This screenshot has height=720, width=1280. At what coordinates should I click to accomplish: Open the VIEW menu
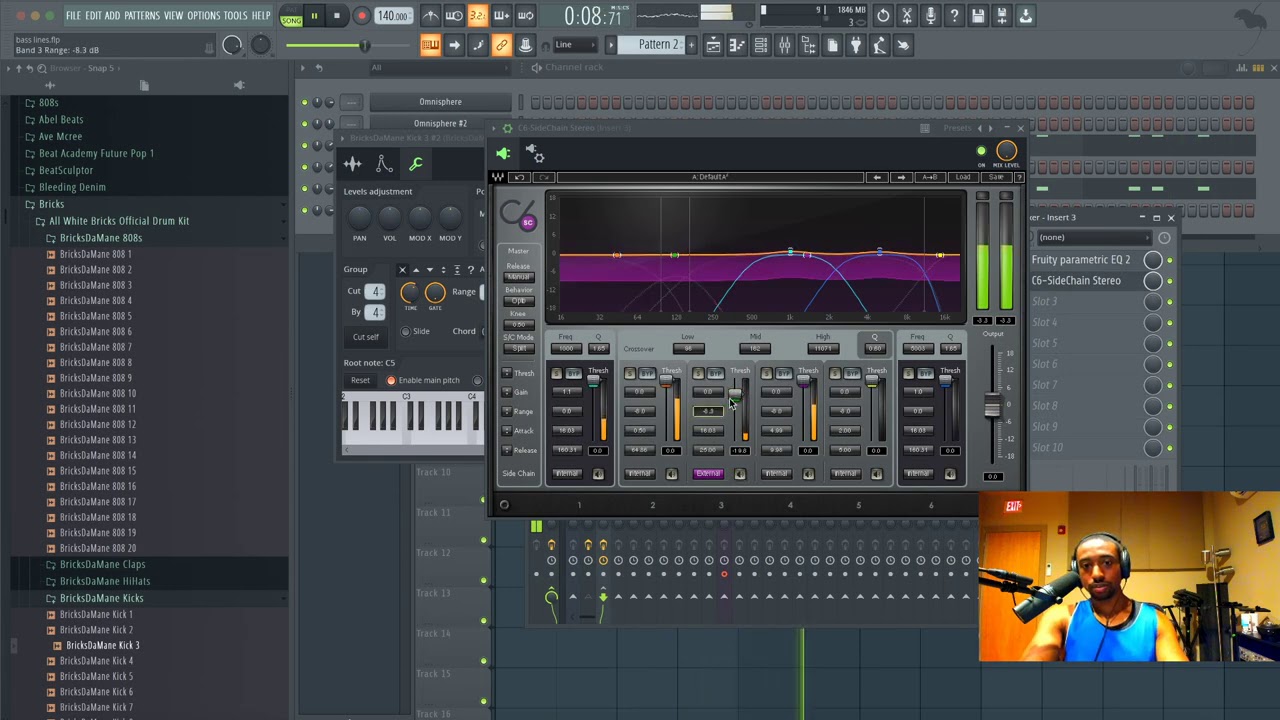pyautogui.click(x=174, y=16)
